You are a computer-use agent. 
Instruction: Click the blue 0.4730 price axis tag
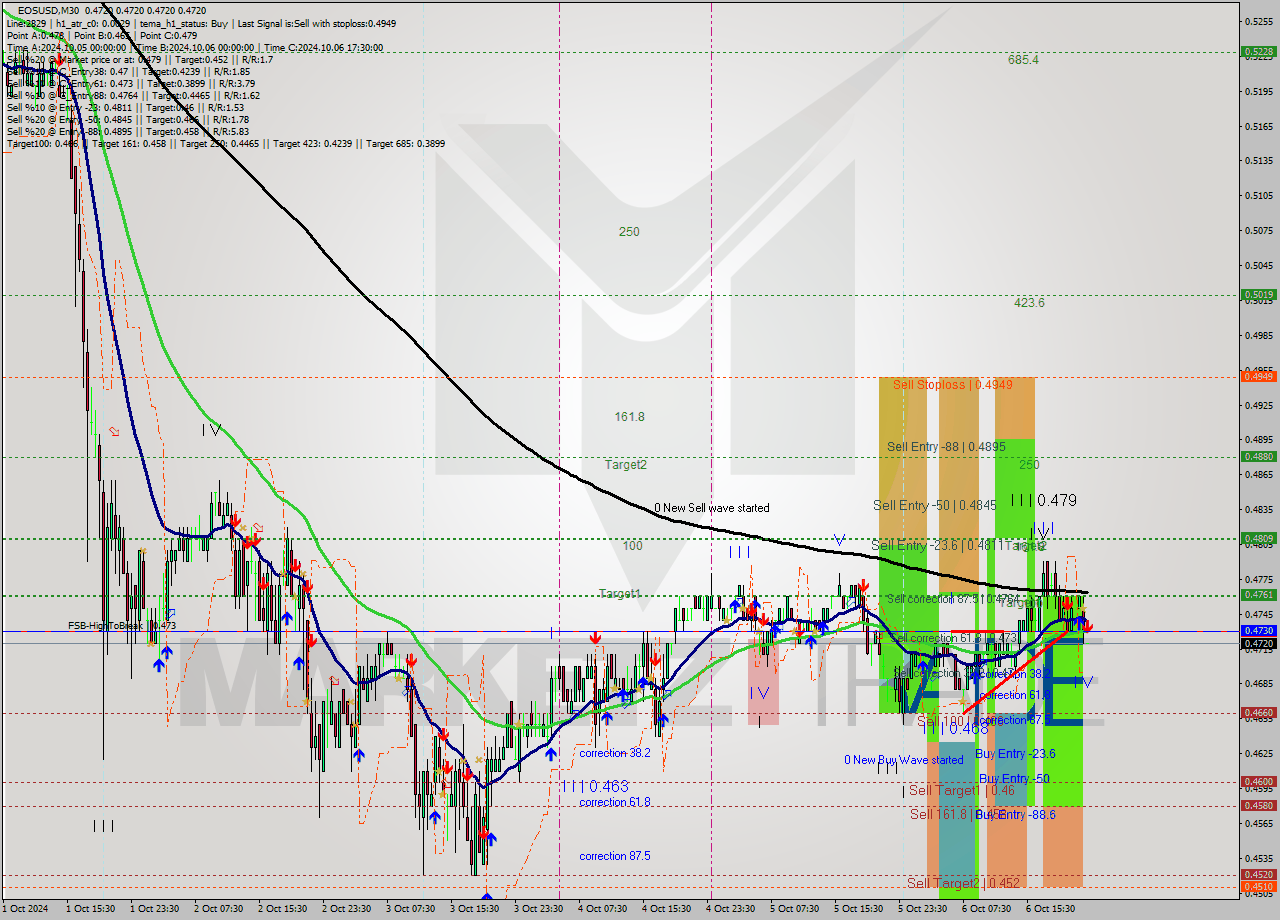[1258, 631]
